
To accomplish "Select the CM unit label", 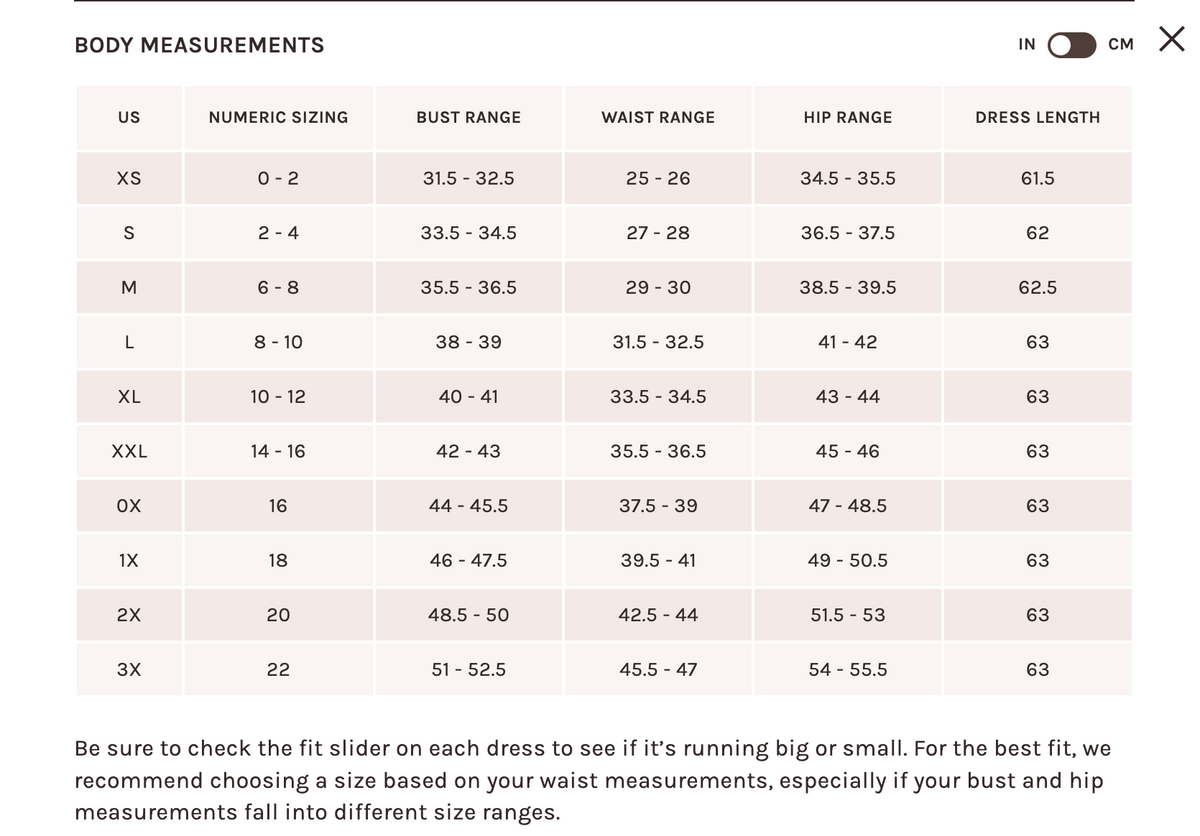I will (x=1121, y=44).
